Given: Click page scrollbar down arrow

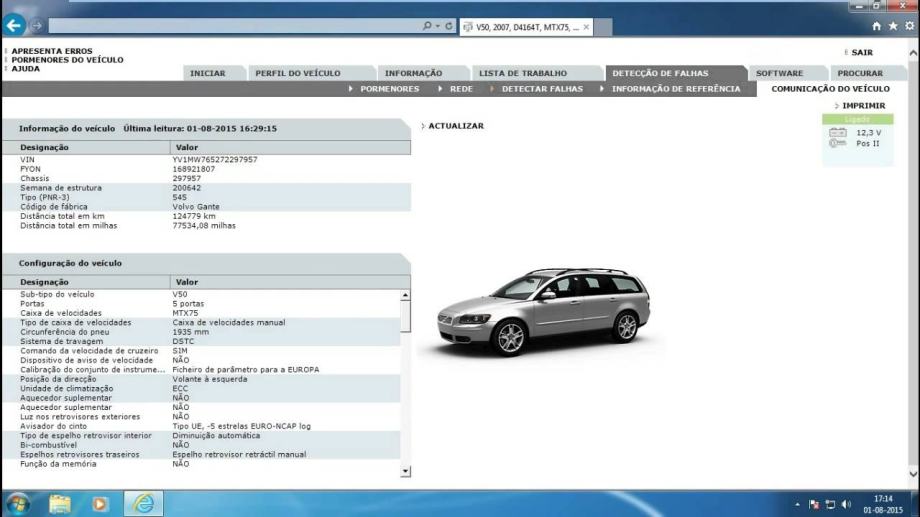Looking at the screenshot, I should pos(913,474).
